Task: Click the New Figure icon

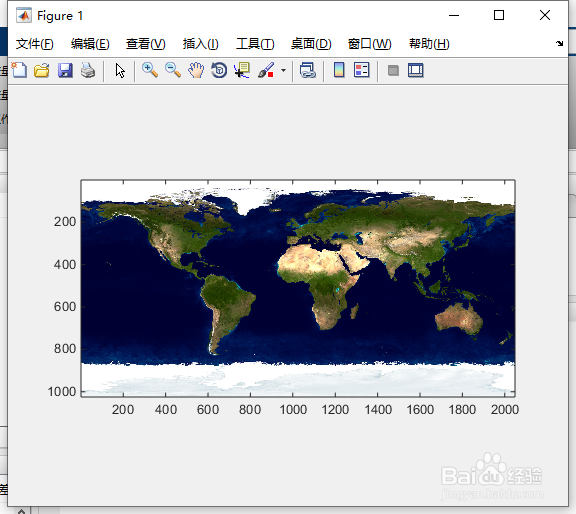Action: [19, 70]
